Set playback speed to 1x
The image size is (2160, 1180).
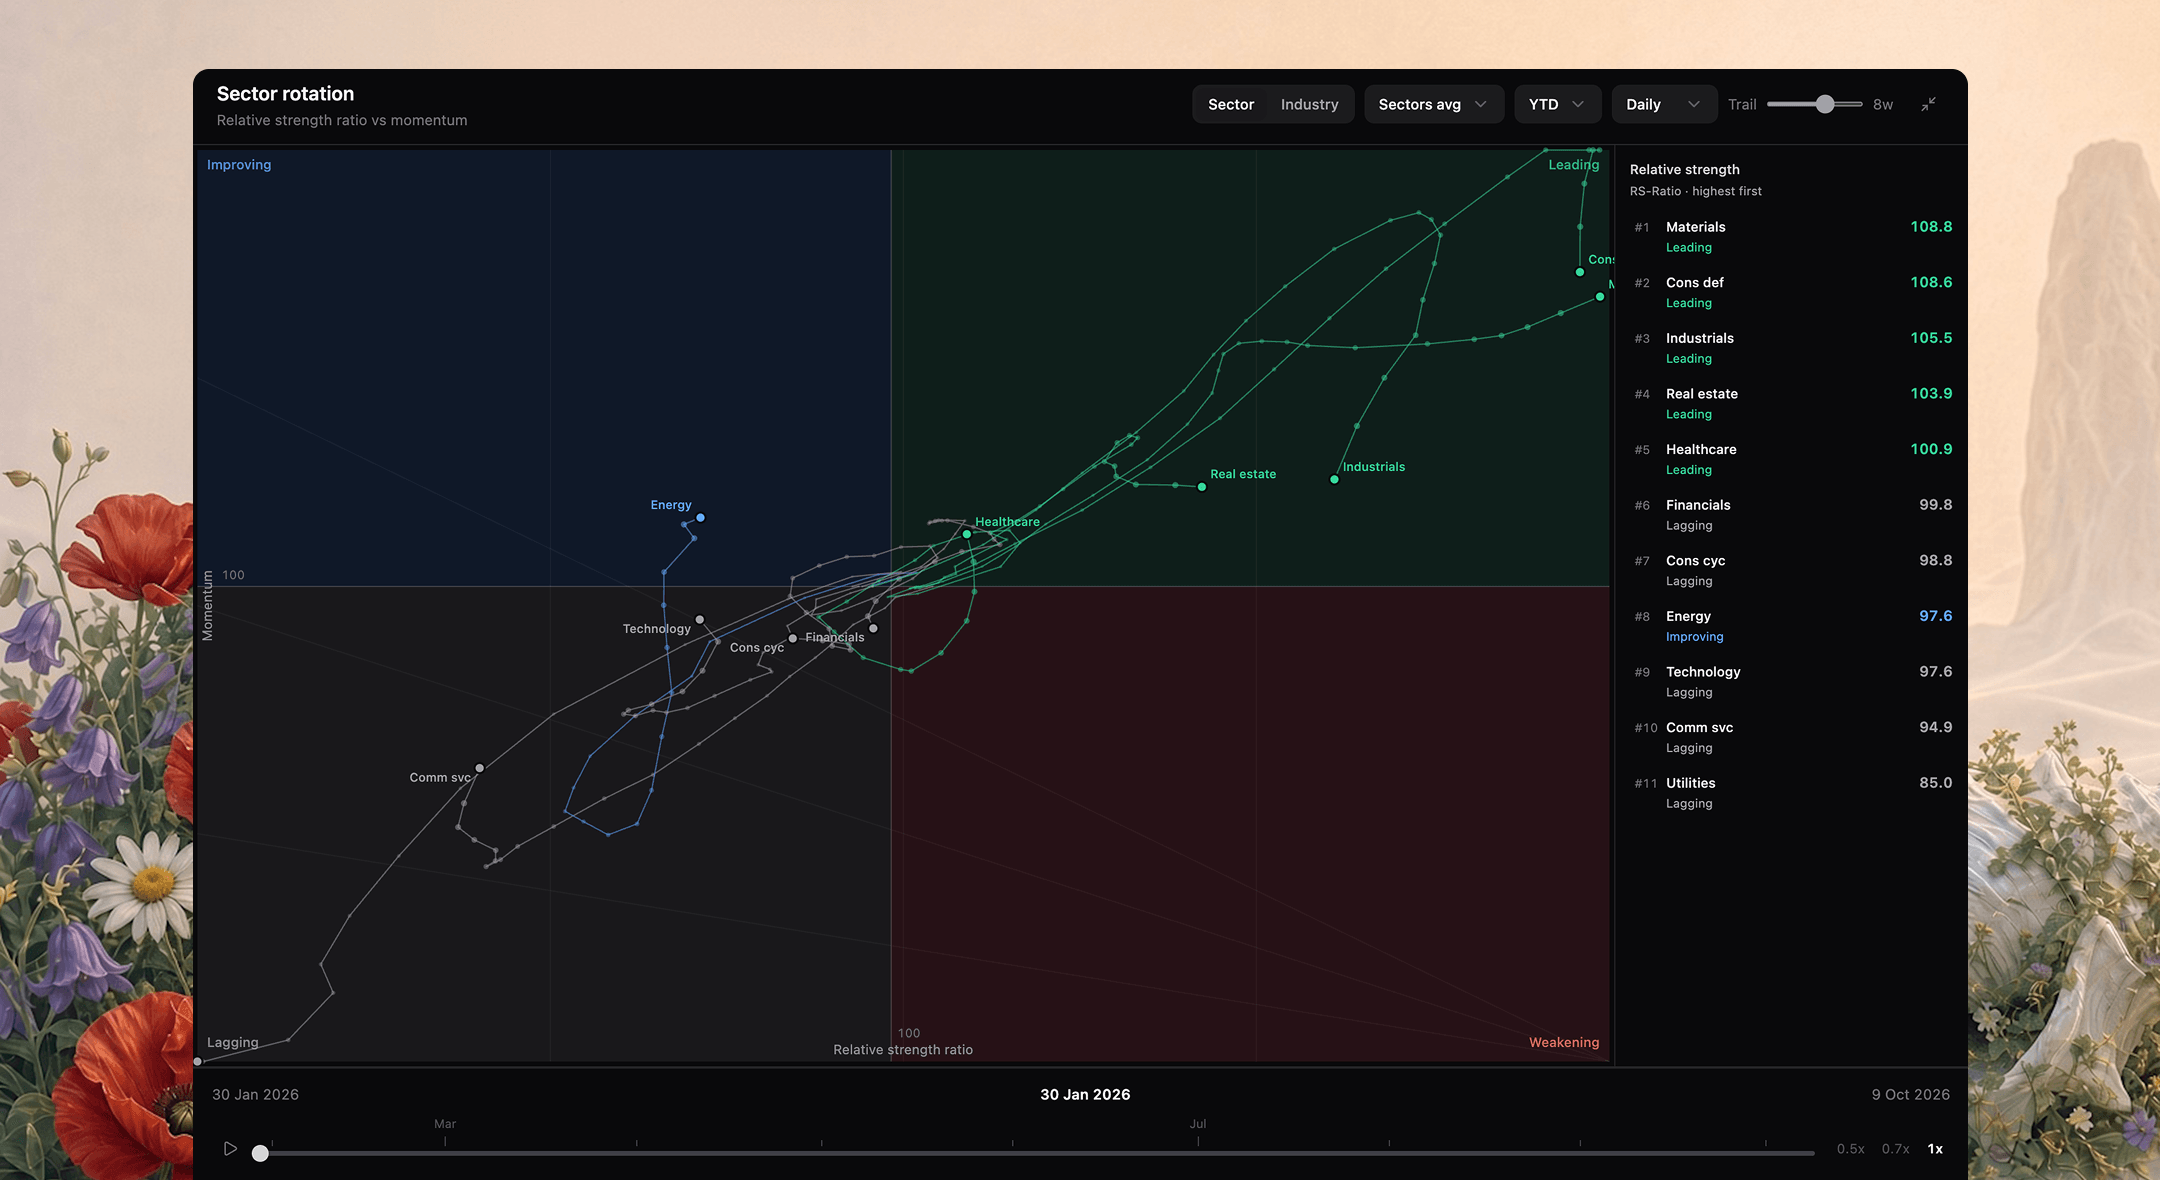click(x=1935, y=1149)
